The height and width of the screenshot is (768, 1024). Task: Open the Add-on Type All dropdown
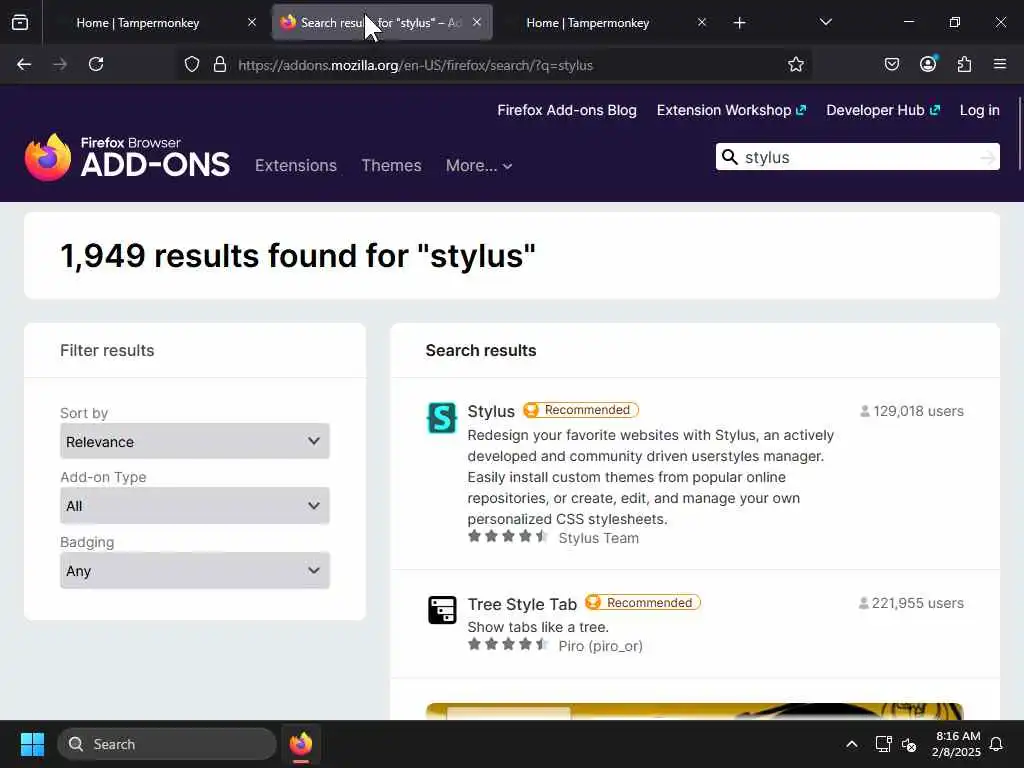coord(195,505)
